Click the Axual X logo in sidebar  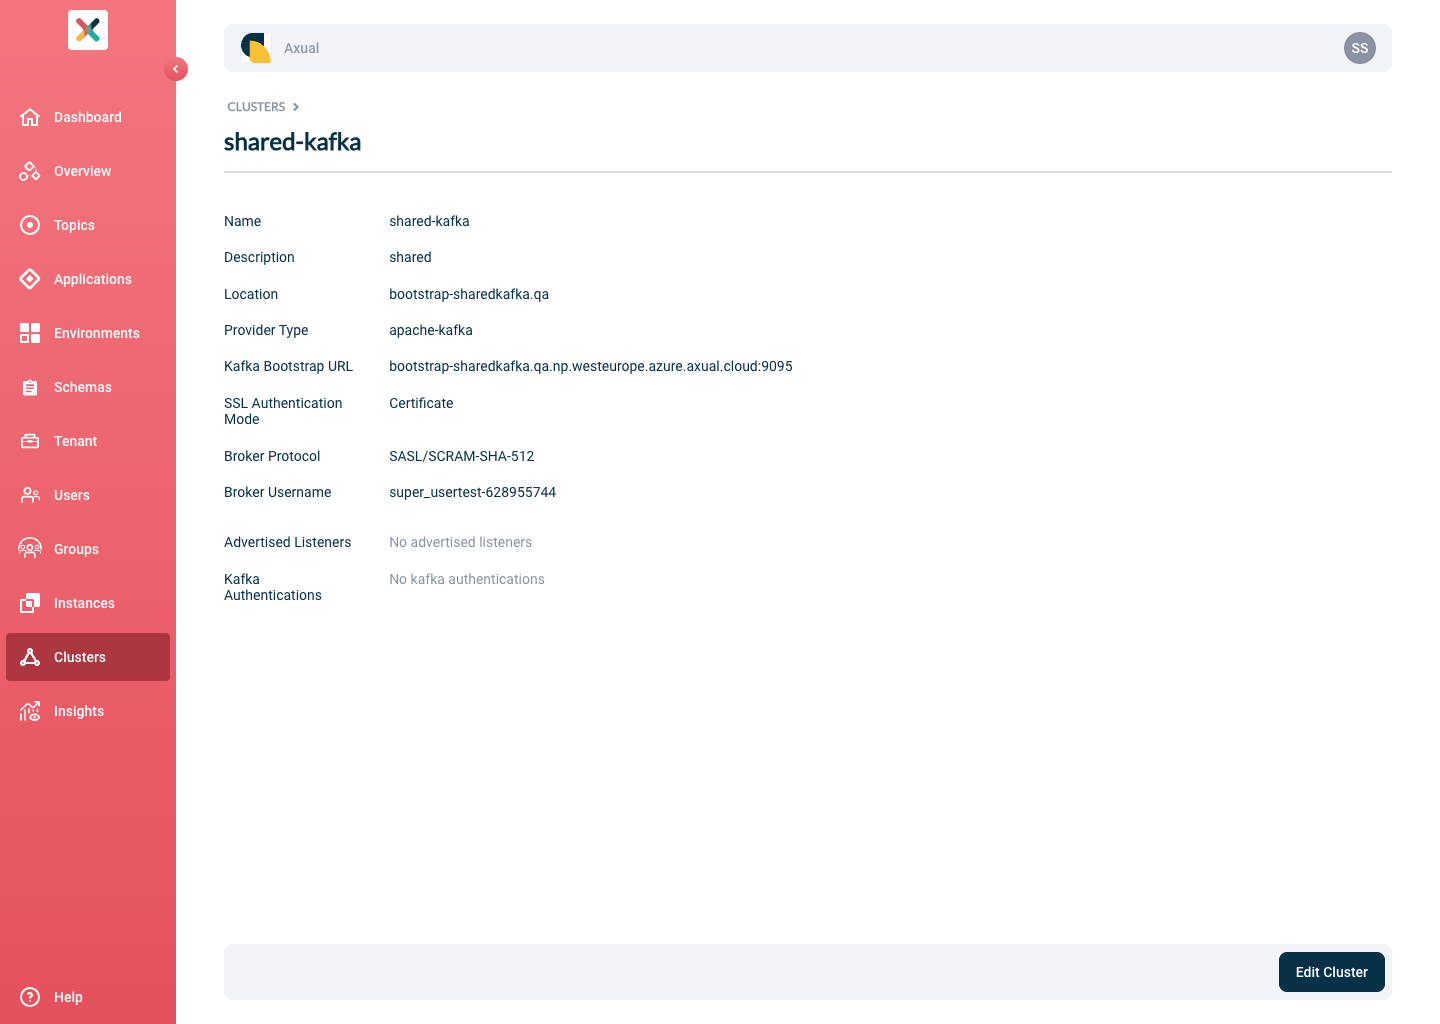(x=88, y=30)
